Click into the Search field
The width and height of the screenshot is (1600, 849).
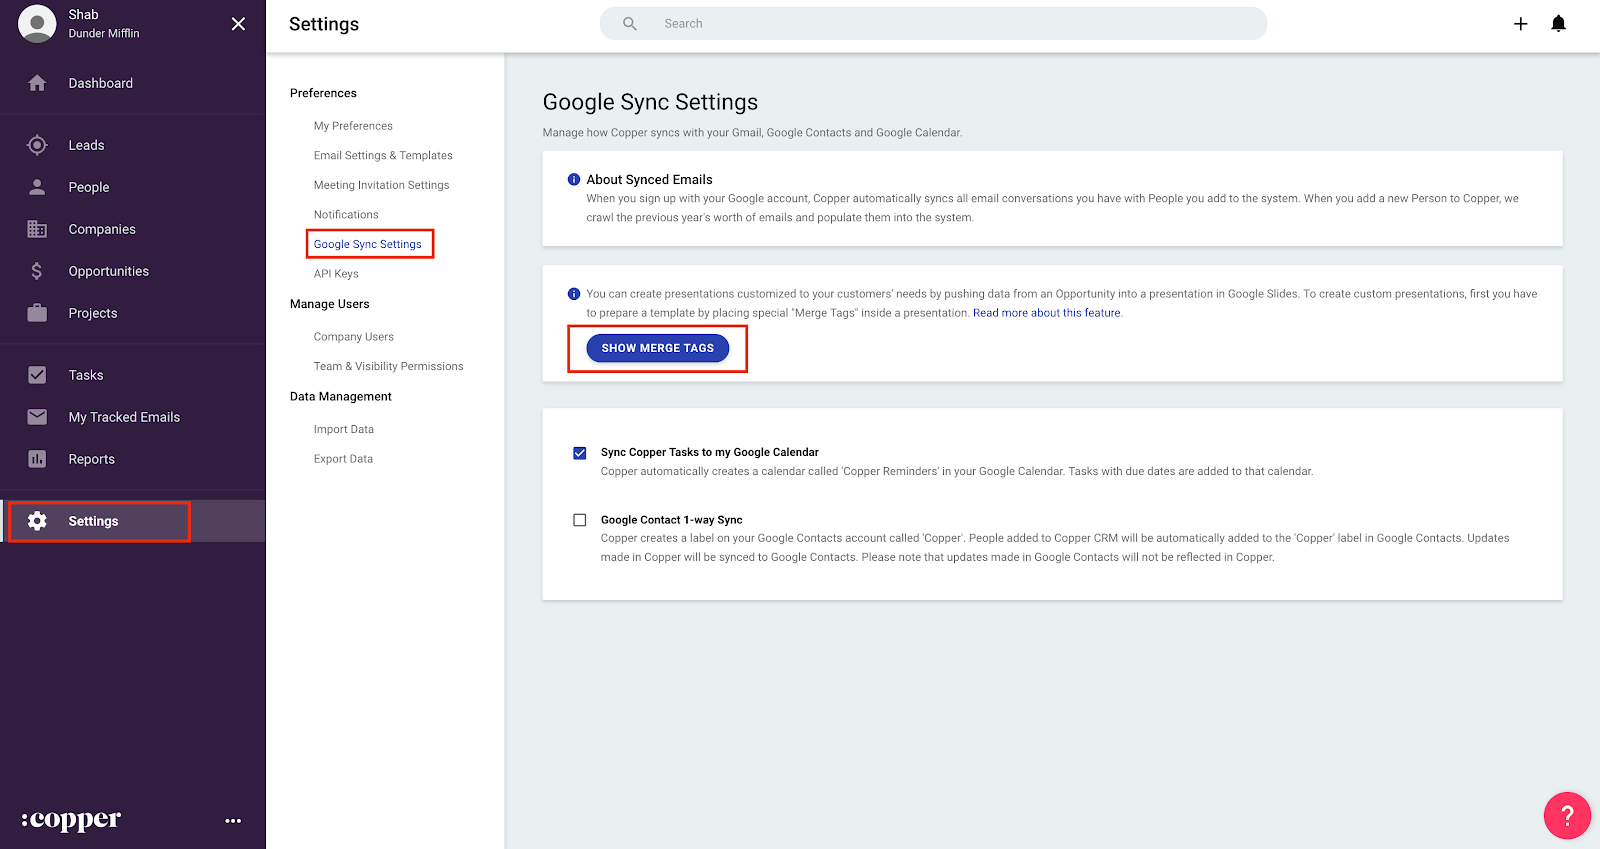click(933, 24)
